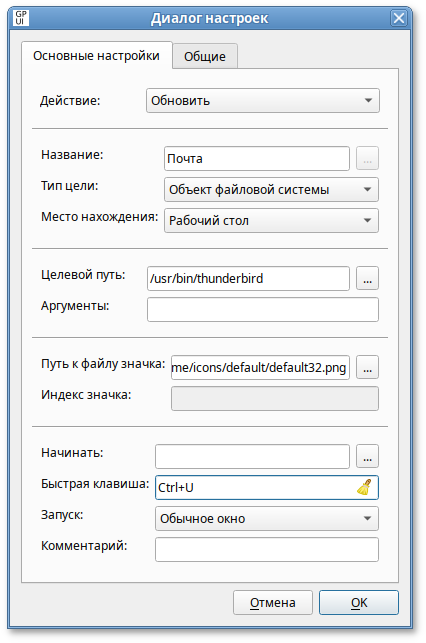Click the Диалог настроек title text
The height and width of the screenshot is (643, 426).
210,18
